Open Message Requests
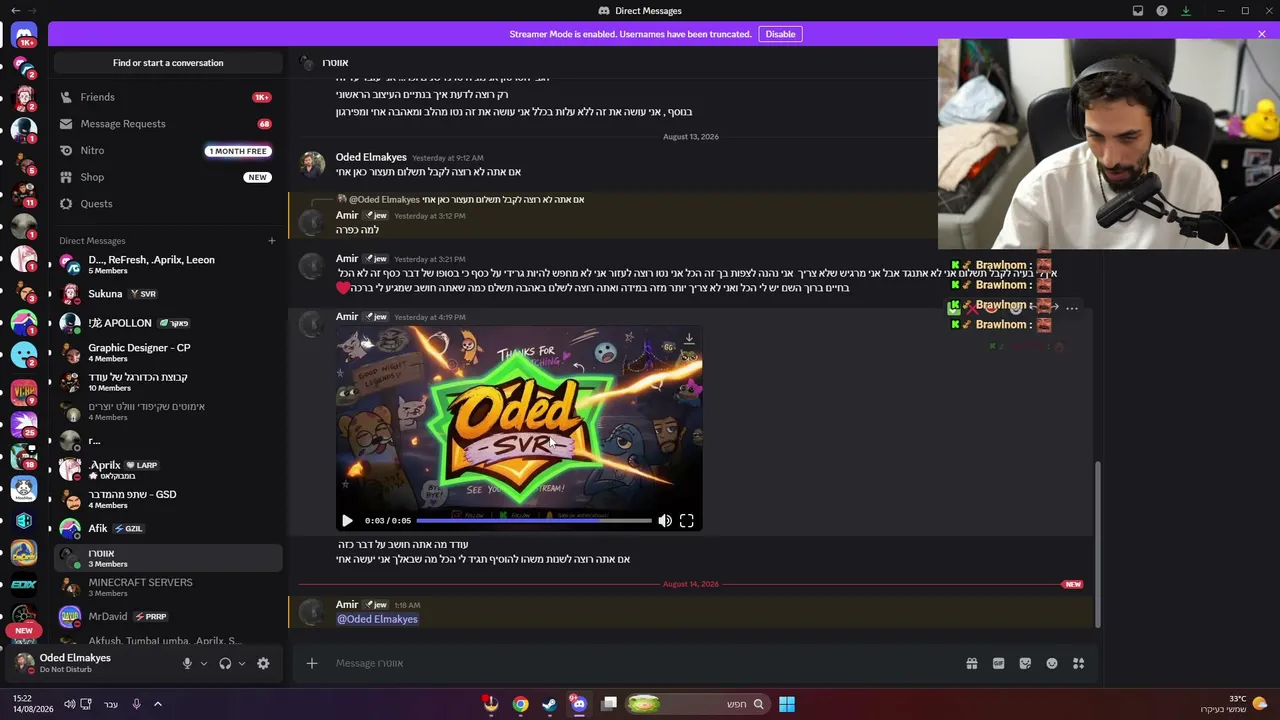Image resolution: width=1280 pixels, height=720 pixels. (x=166, y=124)
